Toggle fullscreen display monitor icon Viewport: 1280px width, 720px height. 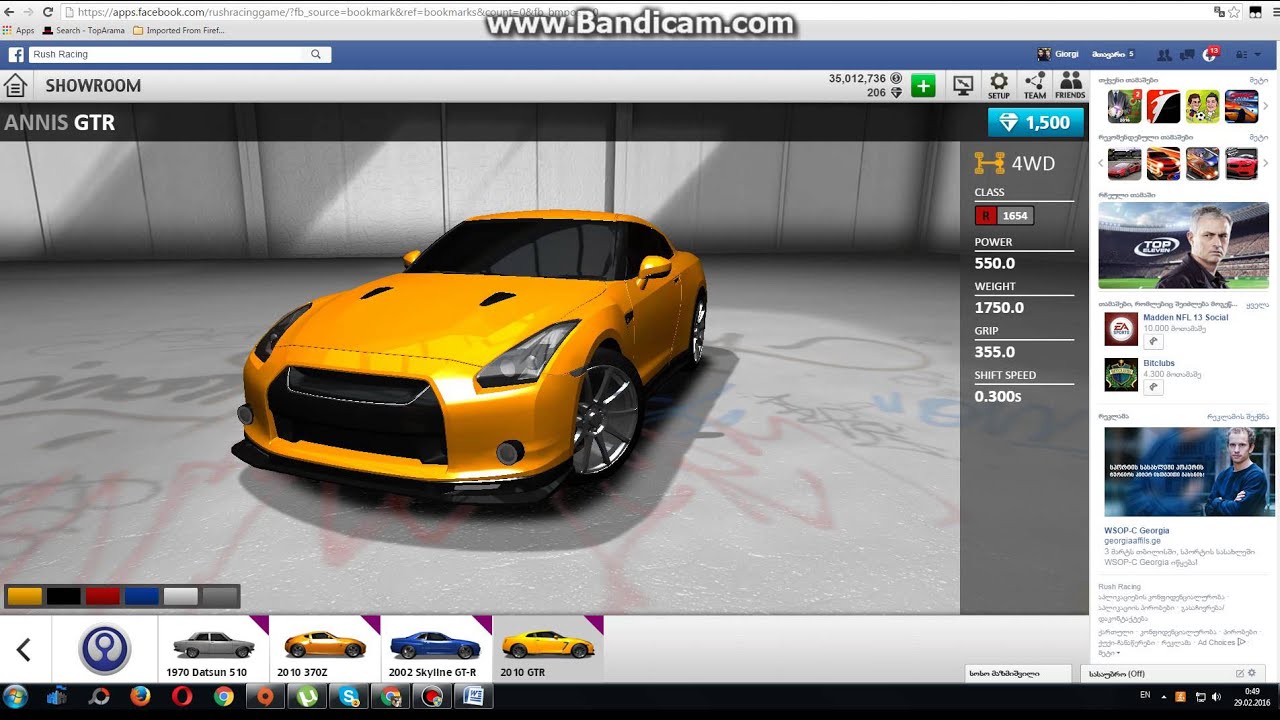click(963, 86)
